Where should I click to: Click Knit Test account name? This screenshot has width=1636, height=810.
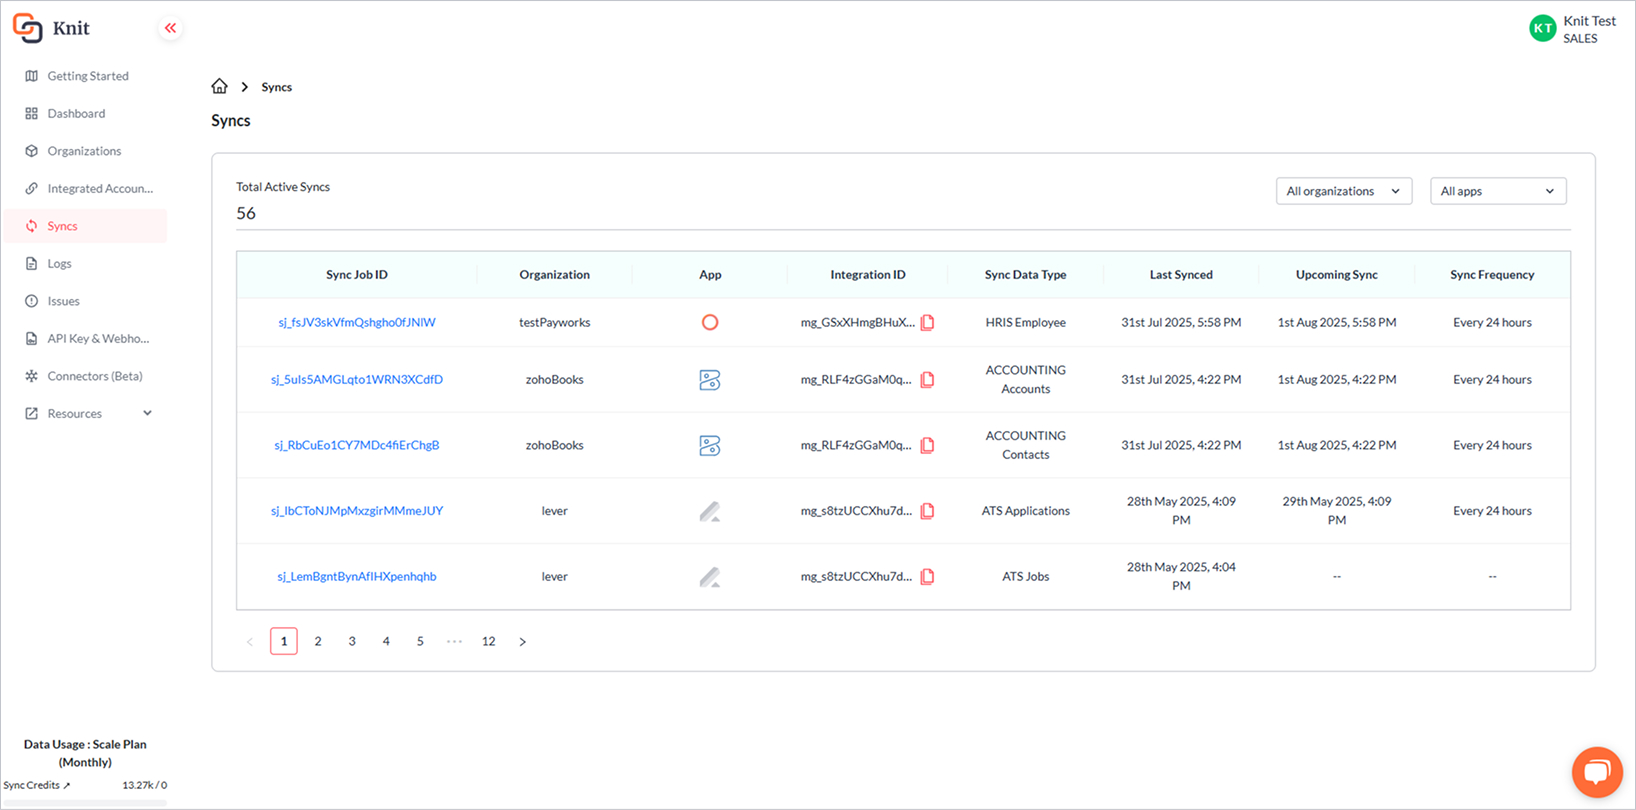coord(1590,21)
